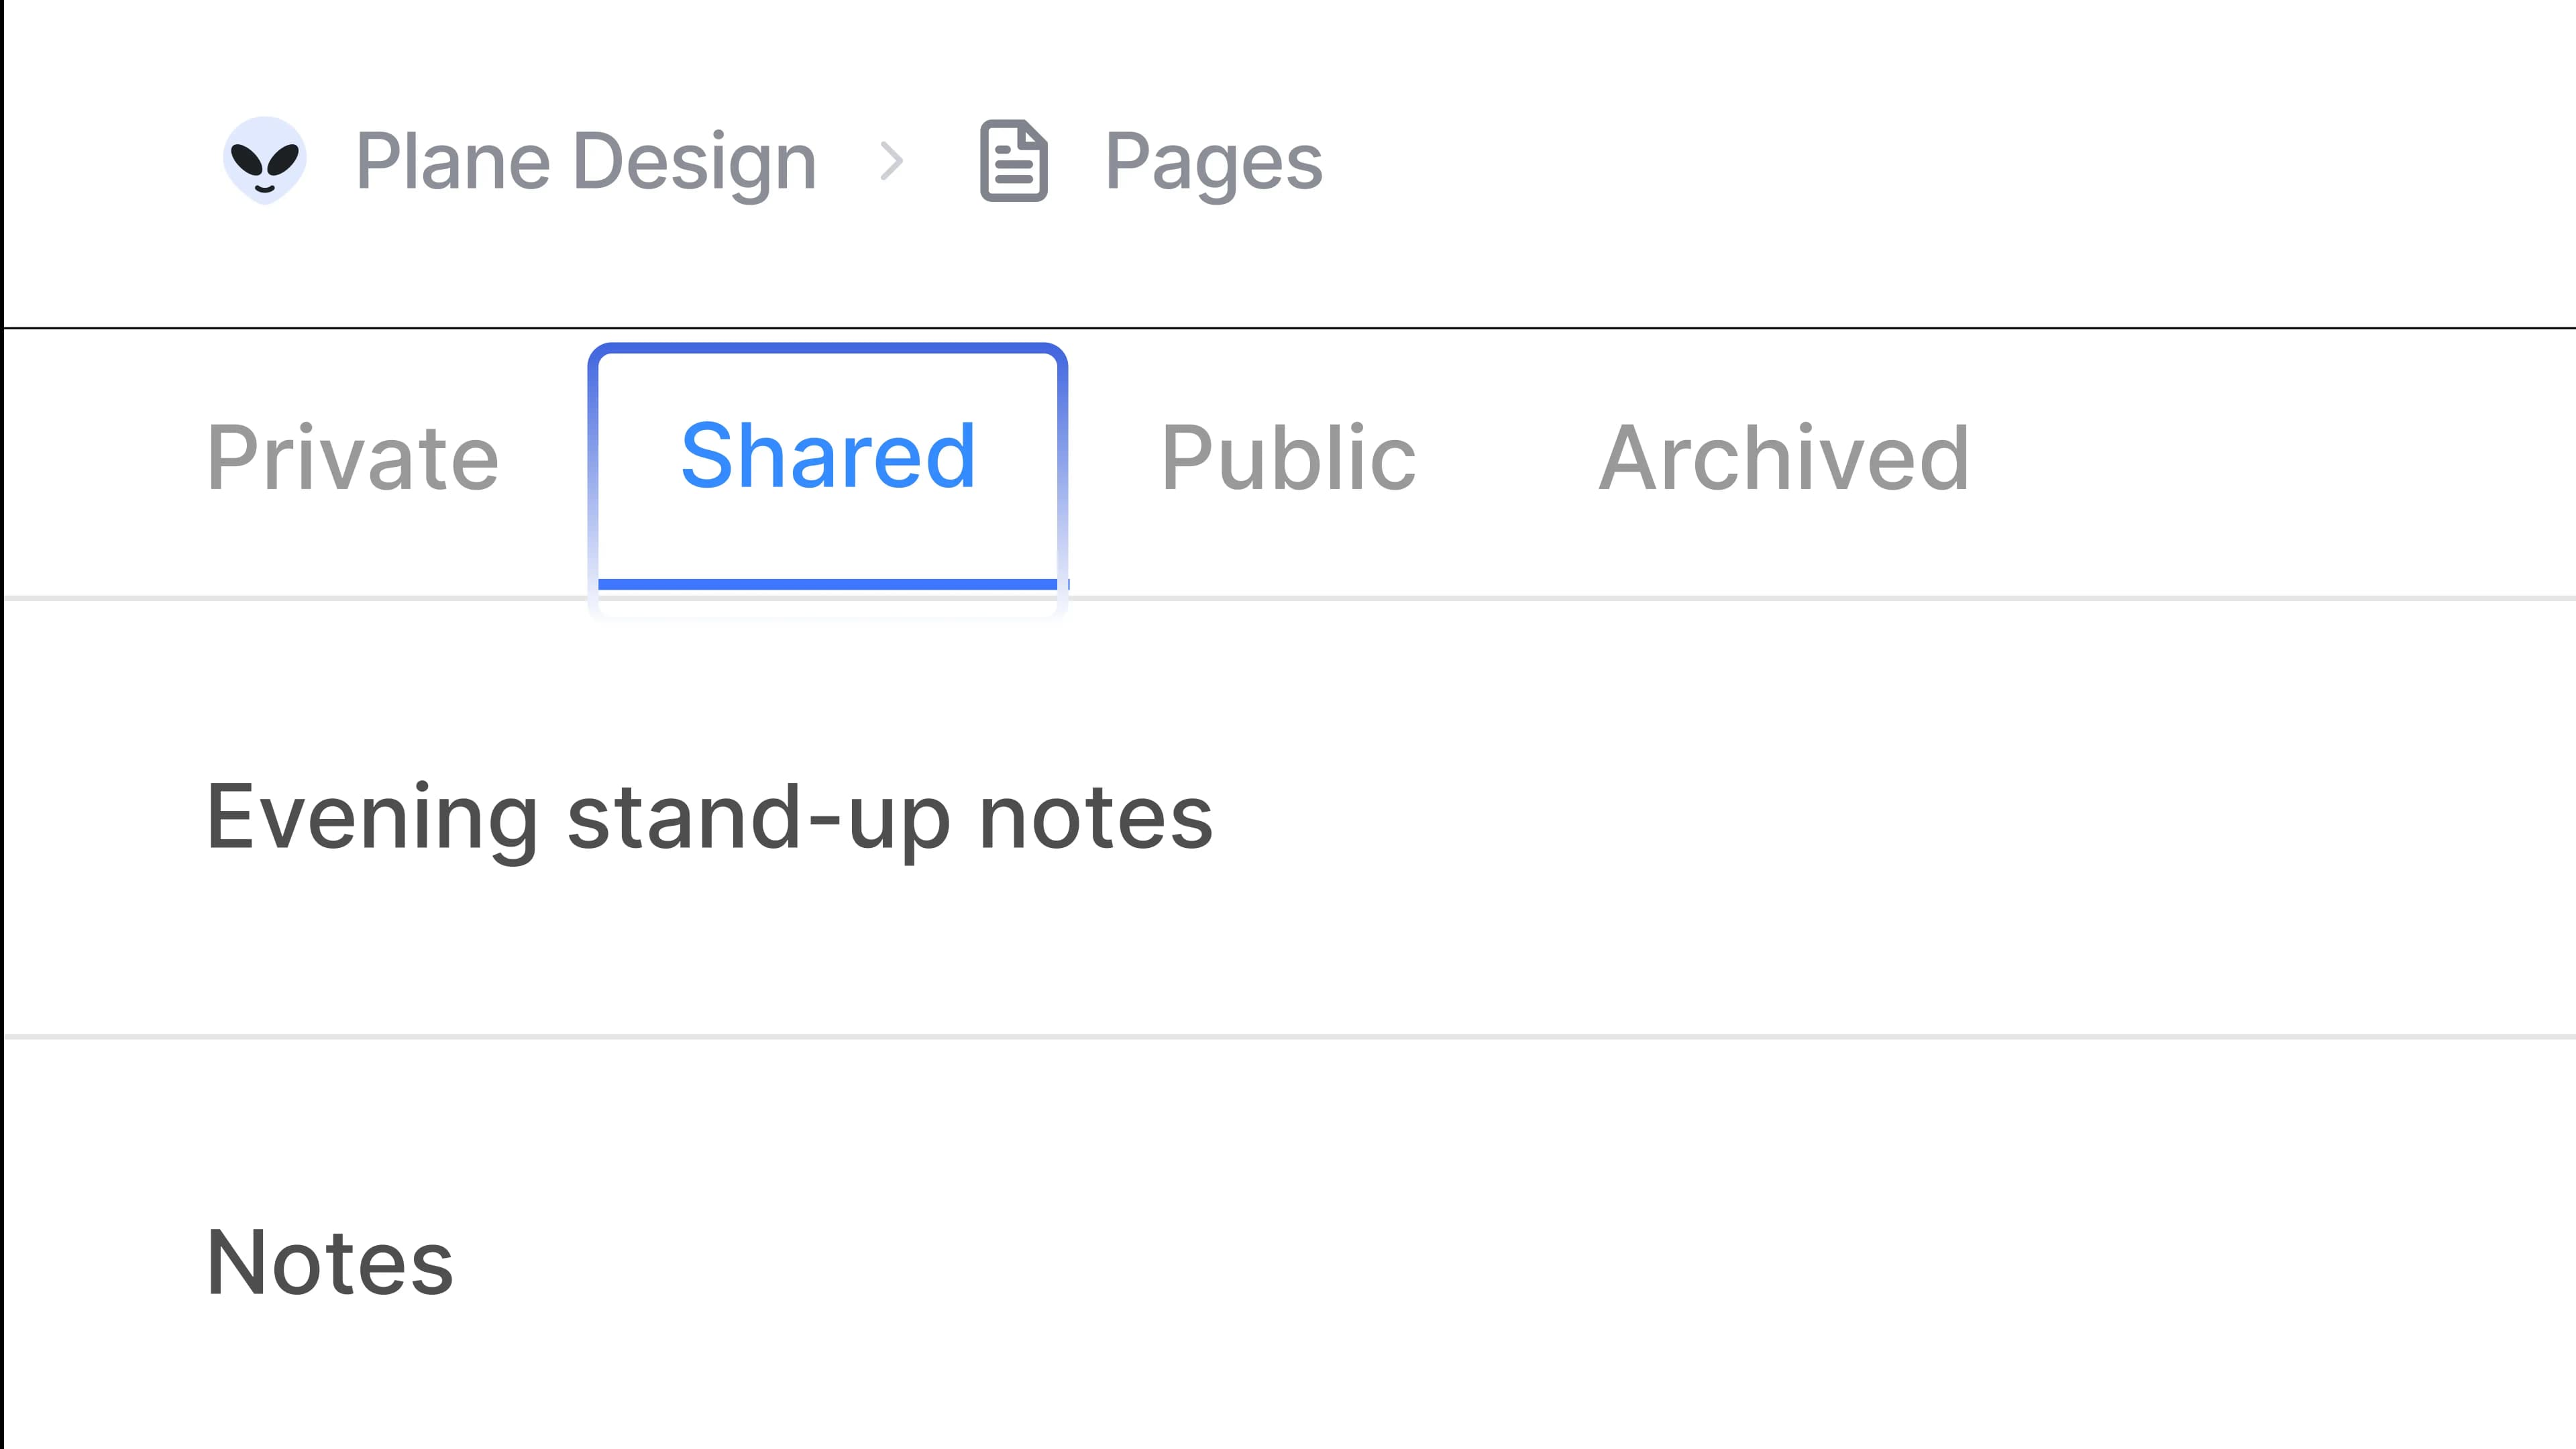Switch to the Private tab
2576x1449 pixels.
click(352, 458)
